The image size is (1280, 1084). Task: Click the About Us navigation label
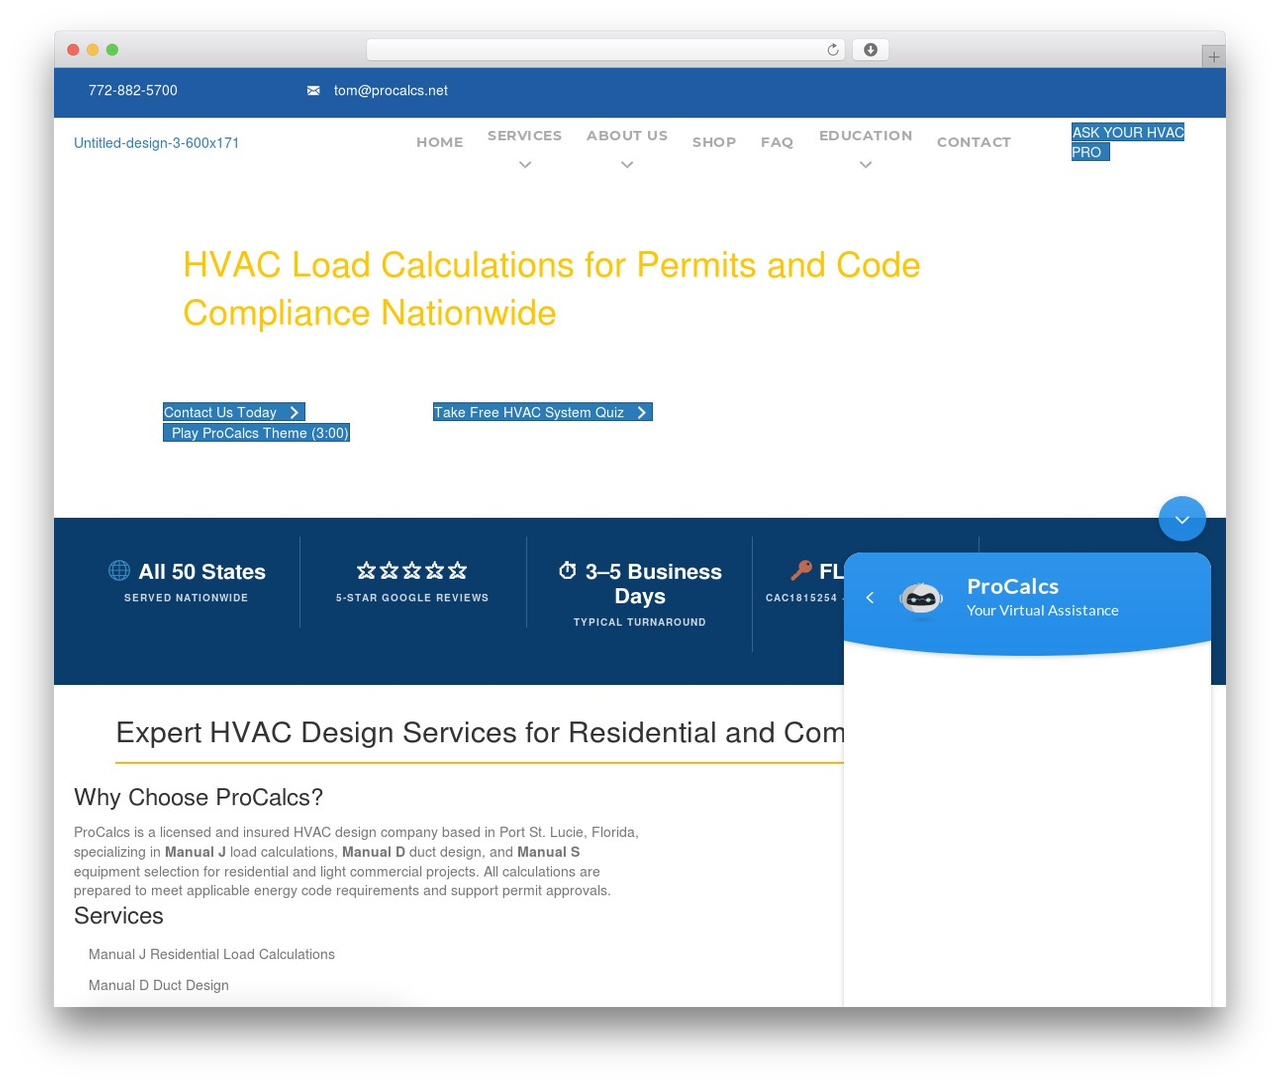point(627,135)
